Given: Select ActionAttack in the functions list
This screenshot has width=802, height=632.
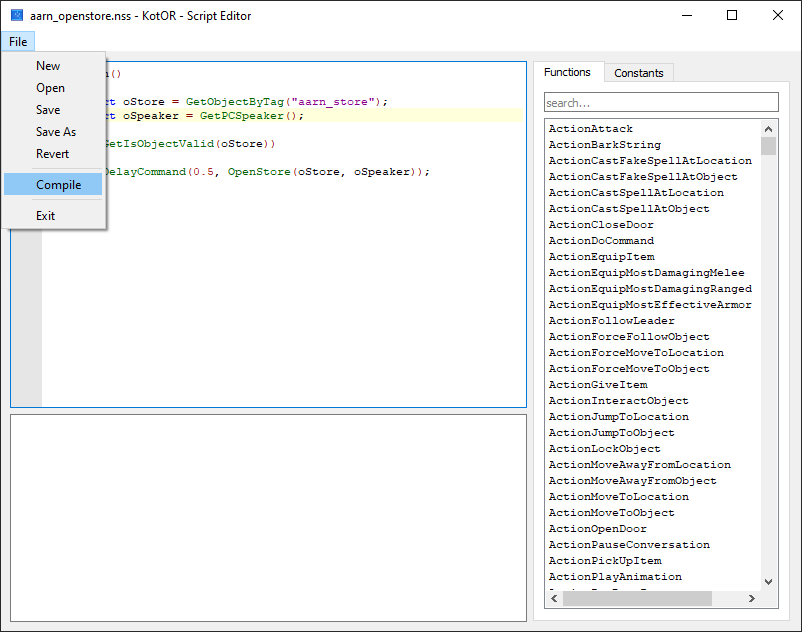Looking at the screenshot, I should 590,128.
